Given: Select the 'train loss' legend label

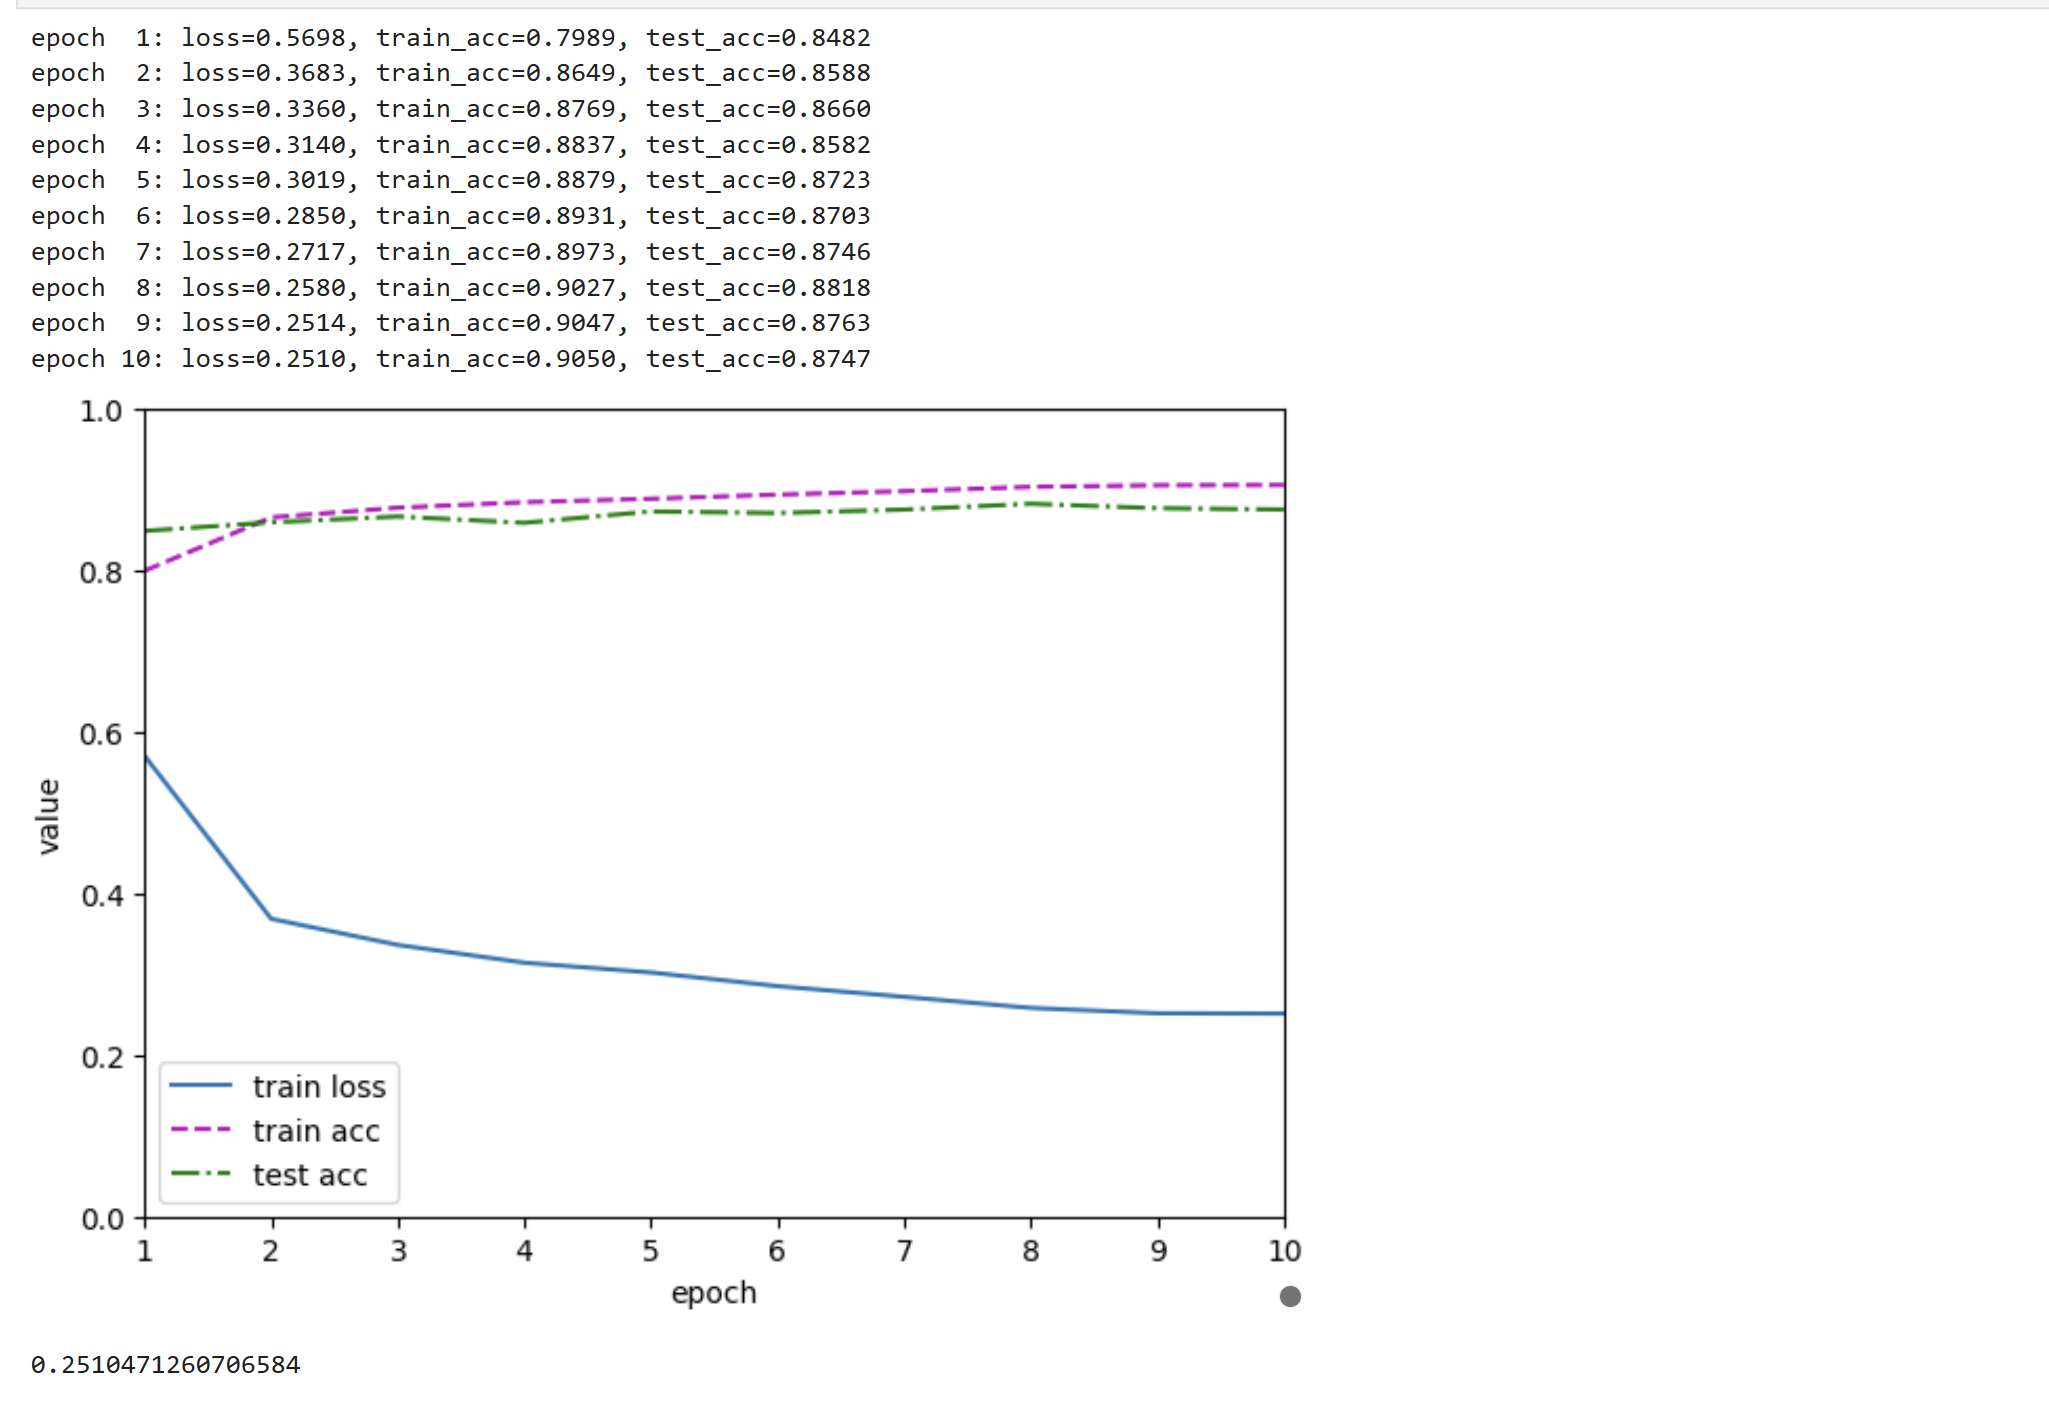Looking at the screenshot, I should 319,1087.
